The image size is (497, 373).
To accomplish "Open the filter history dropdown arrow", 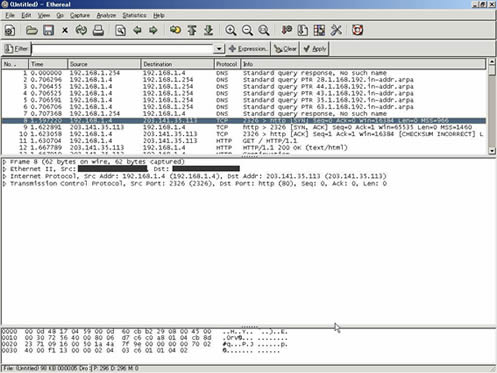I will click(219, 49).
